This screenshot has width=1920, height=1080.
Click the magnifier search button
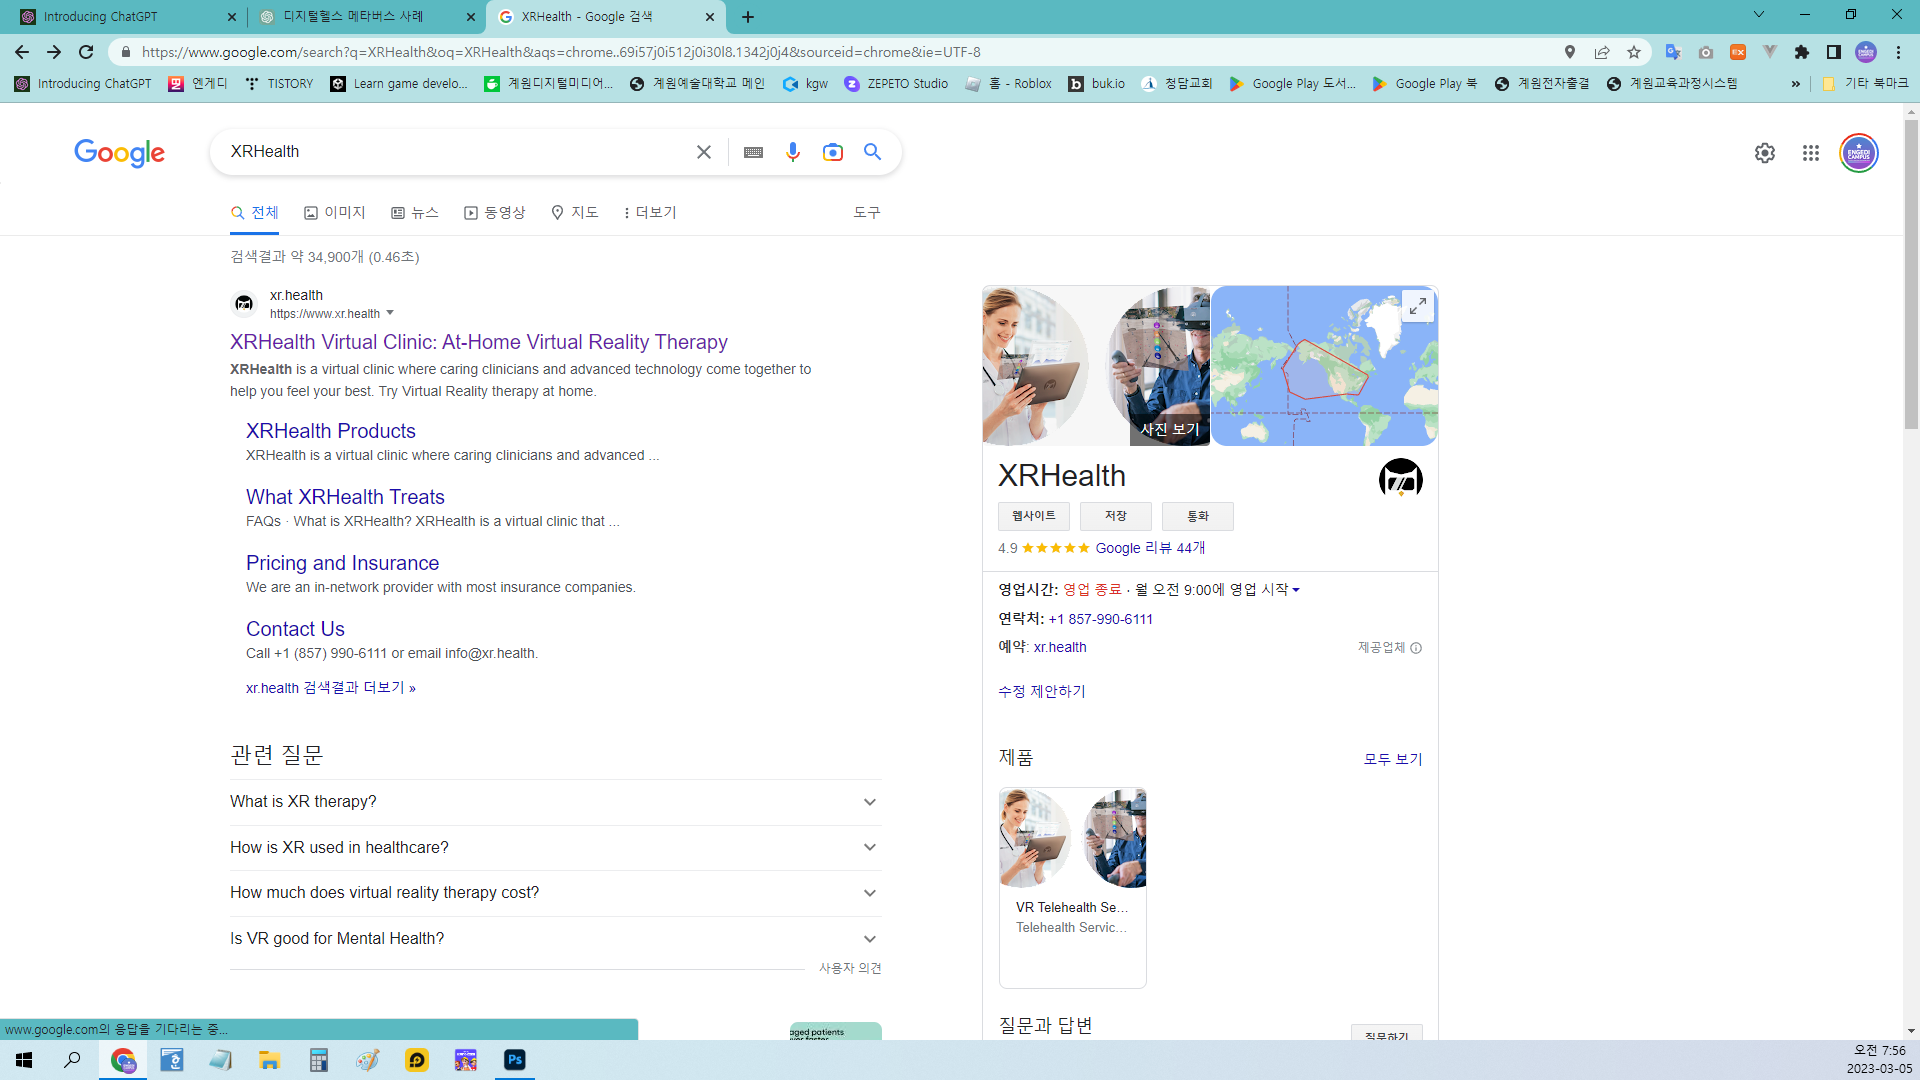click(873, 152)
